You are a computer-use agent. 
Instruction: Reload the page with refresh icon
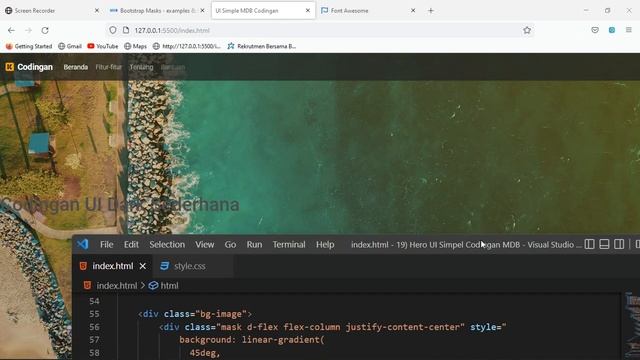coord(45,30)
